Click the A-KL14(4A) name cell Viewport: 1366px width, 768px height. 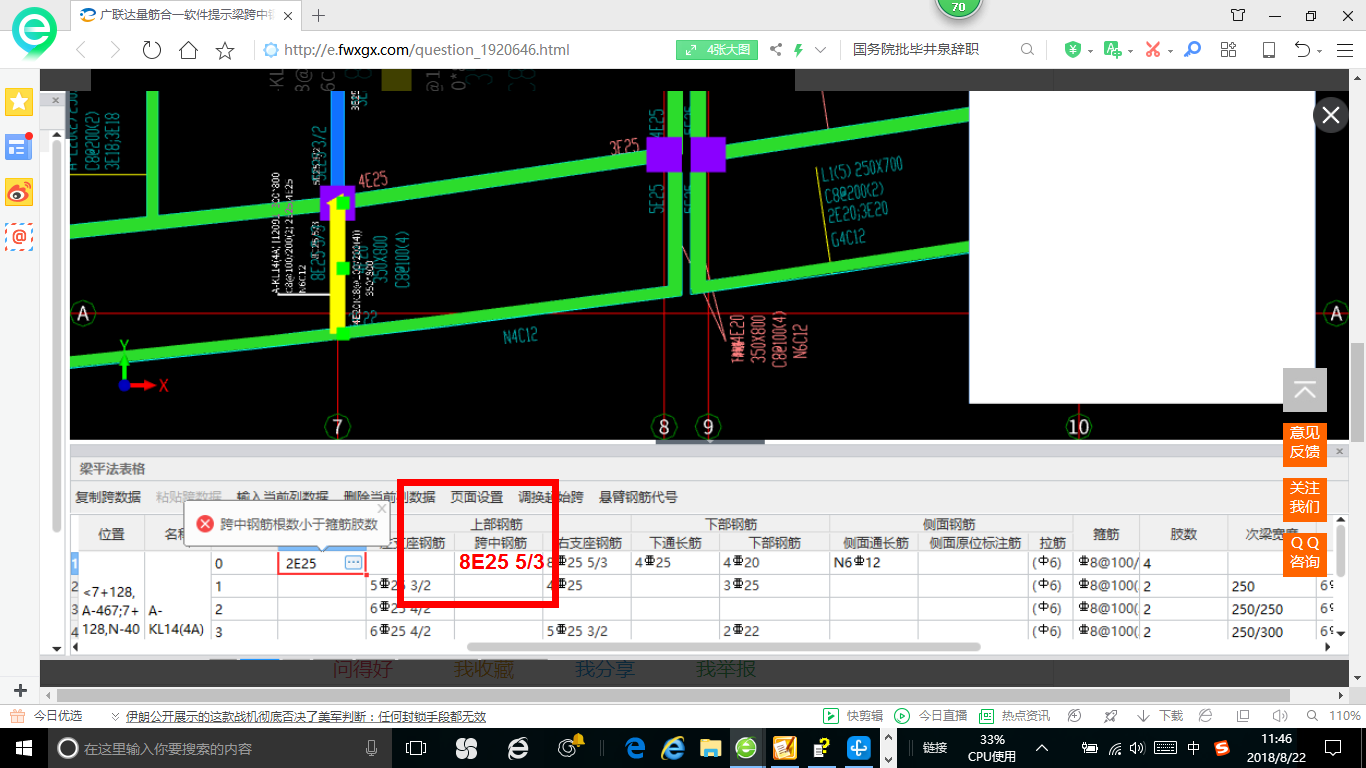point(176,620)
